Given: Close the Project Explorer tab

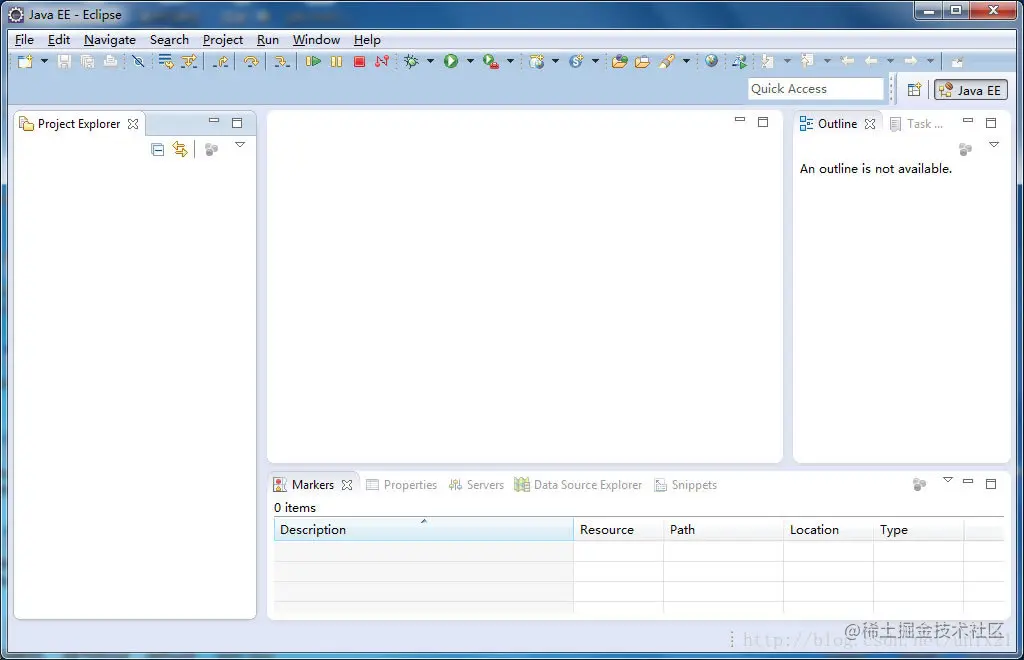Looking at the screenshot, I should click(x=133, y=124).
